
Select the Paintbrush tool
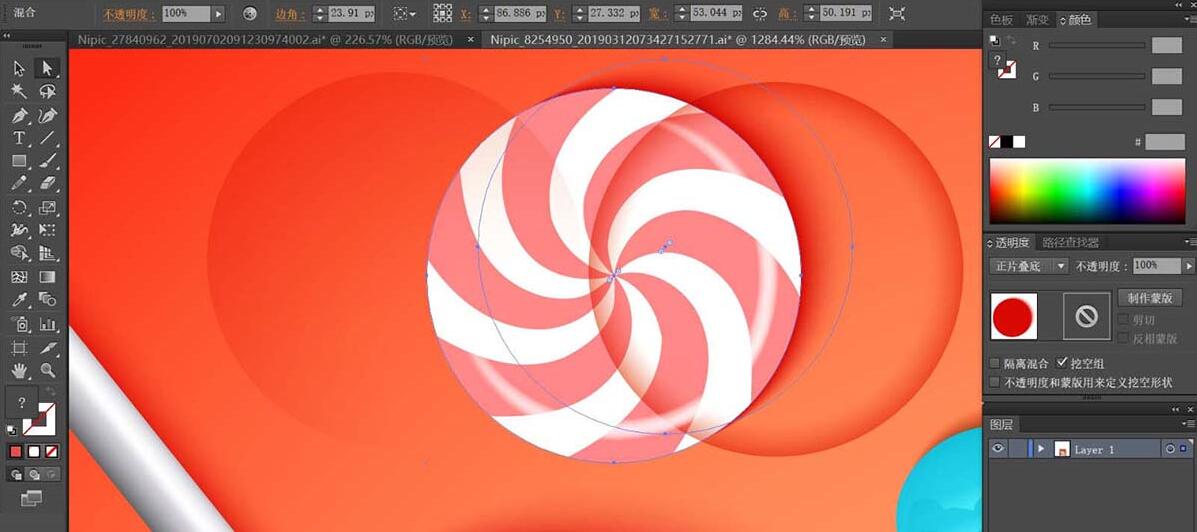coord(47,161)
